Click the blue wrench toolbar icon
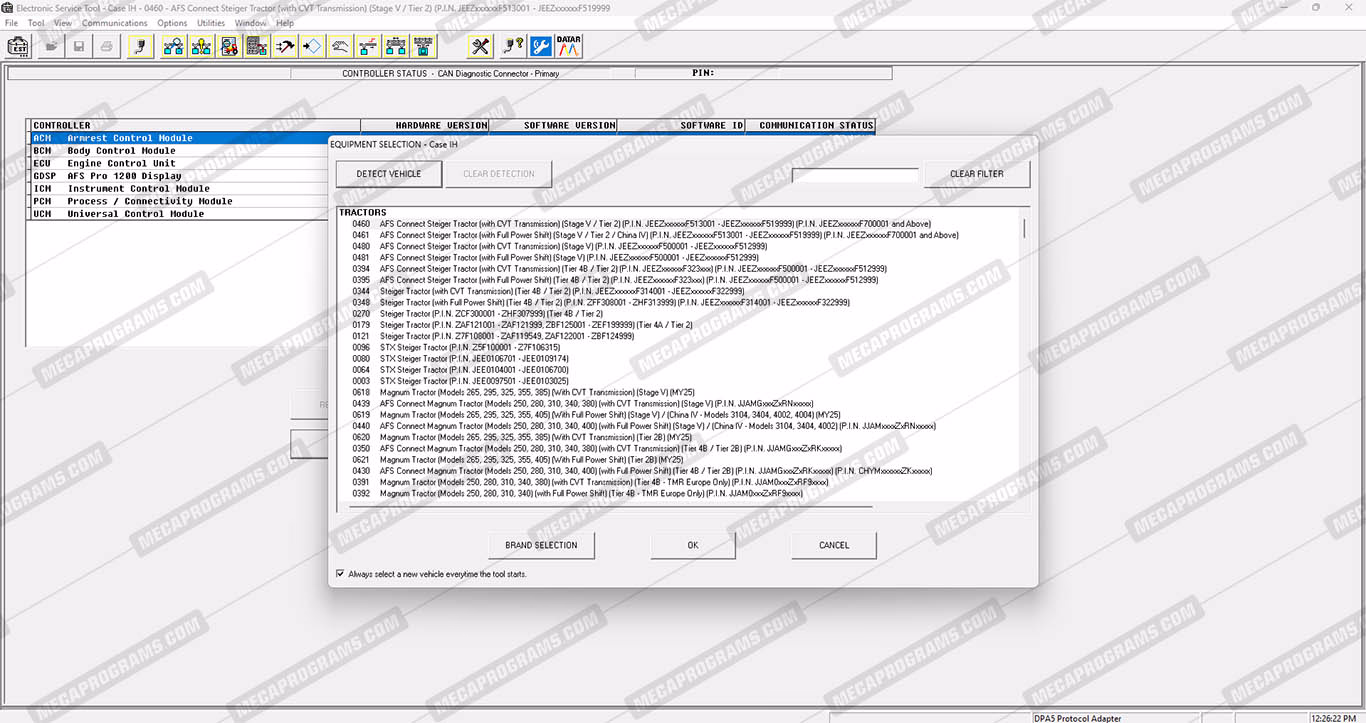 [x=541, y=46]
